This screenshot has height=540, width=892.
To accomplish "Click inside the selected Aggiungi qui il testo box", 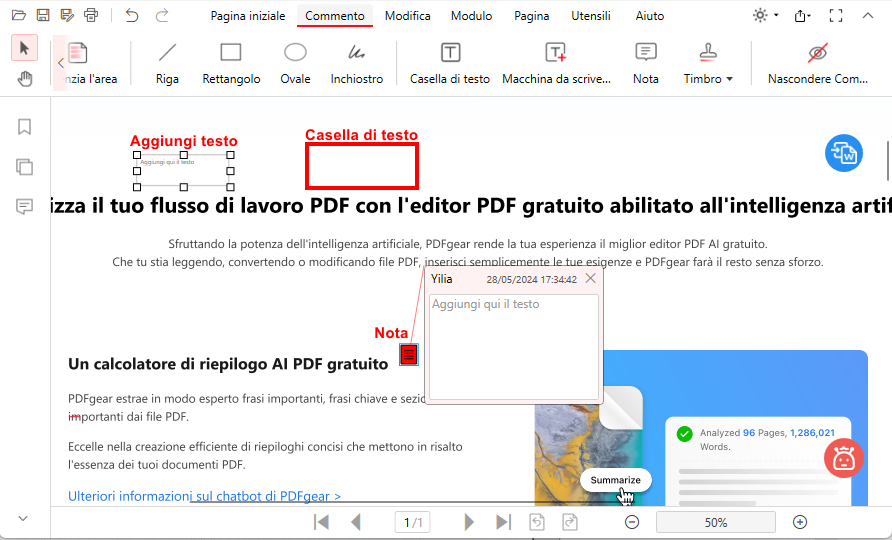I will [183, 171].
